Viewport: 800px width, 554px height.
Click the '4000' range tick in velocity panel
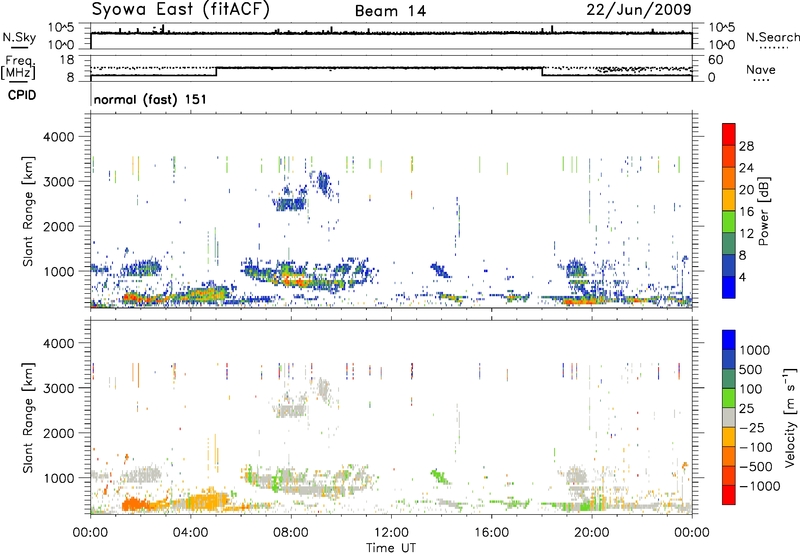pos(59,343)
